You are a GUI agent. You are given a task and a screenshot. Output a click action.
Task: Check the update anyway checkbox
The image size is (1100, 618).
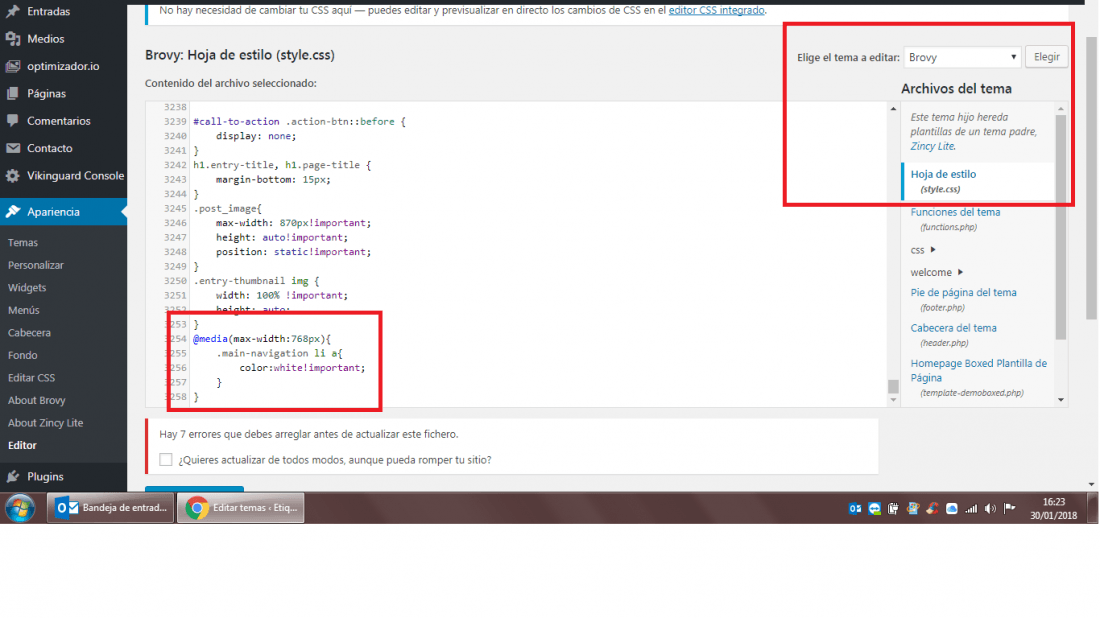pyautogui.click(x=166, y=459)
